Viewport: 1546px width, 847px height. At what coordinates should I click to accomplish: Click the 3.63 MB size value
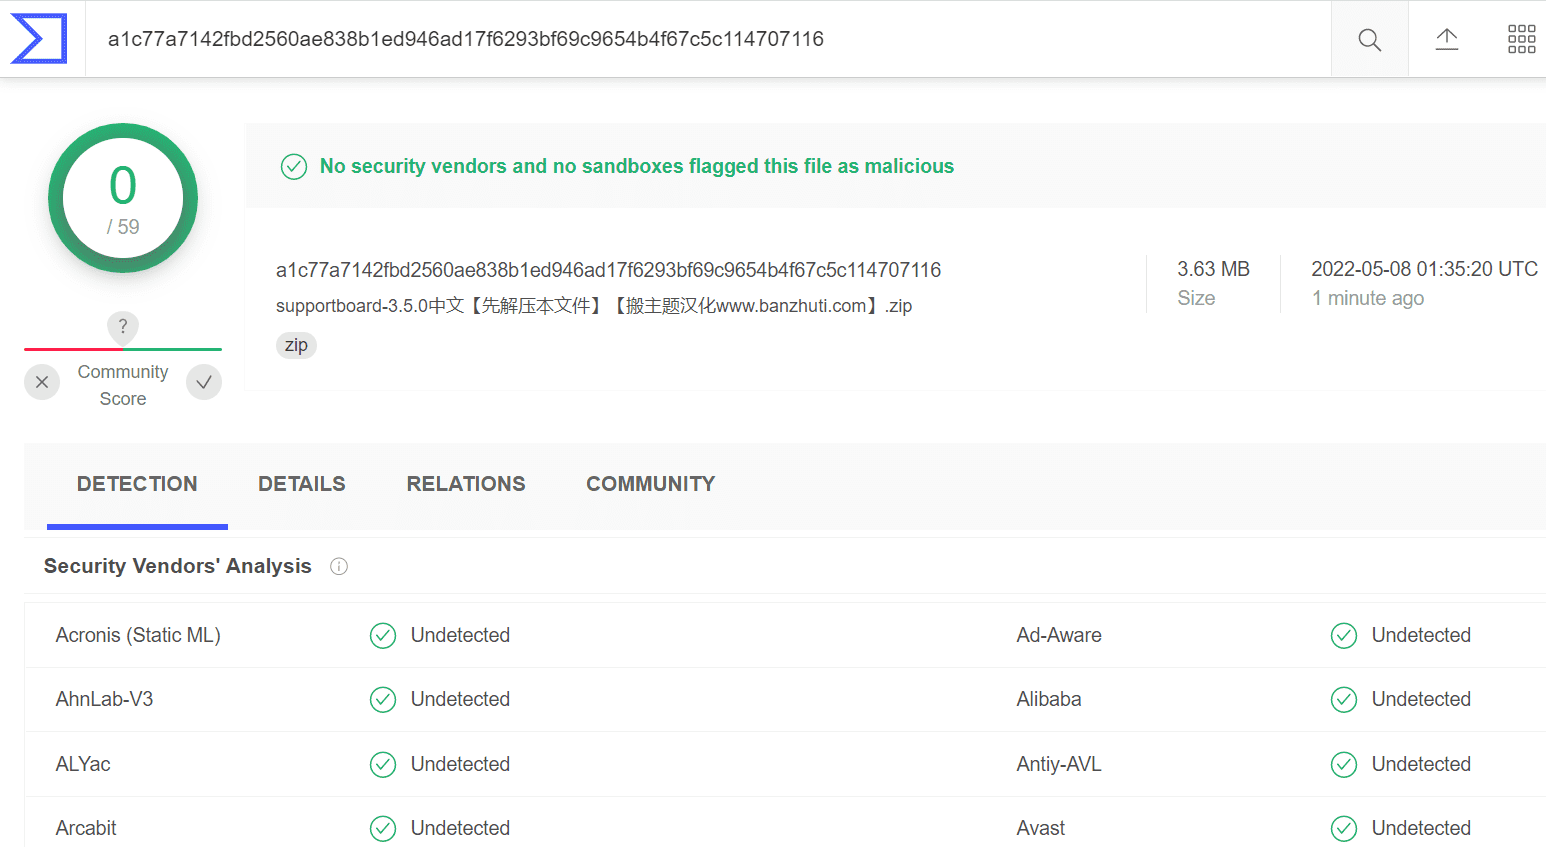point(1213,269)
